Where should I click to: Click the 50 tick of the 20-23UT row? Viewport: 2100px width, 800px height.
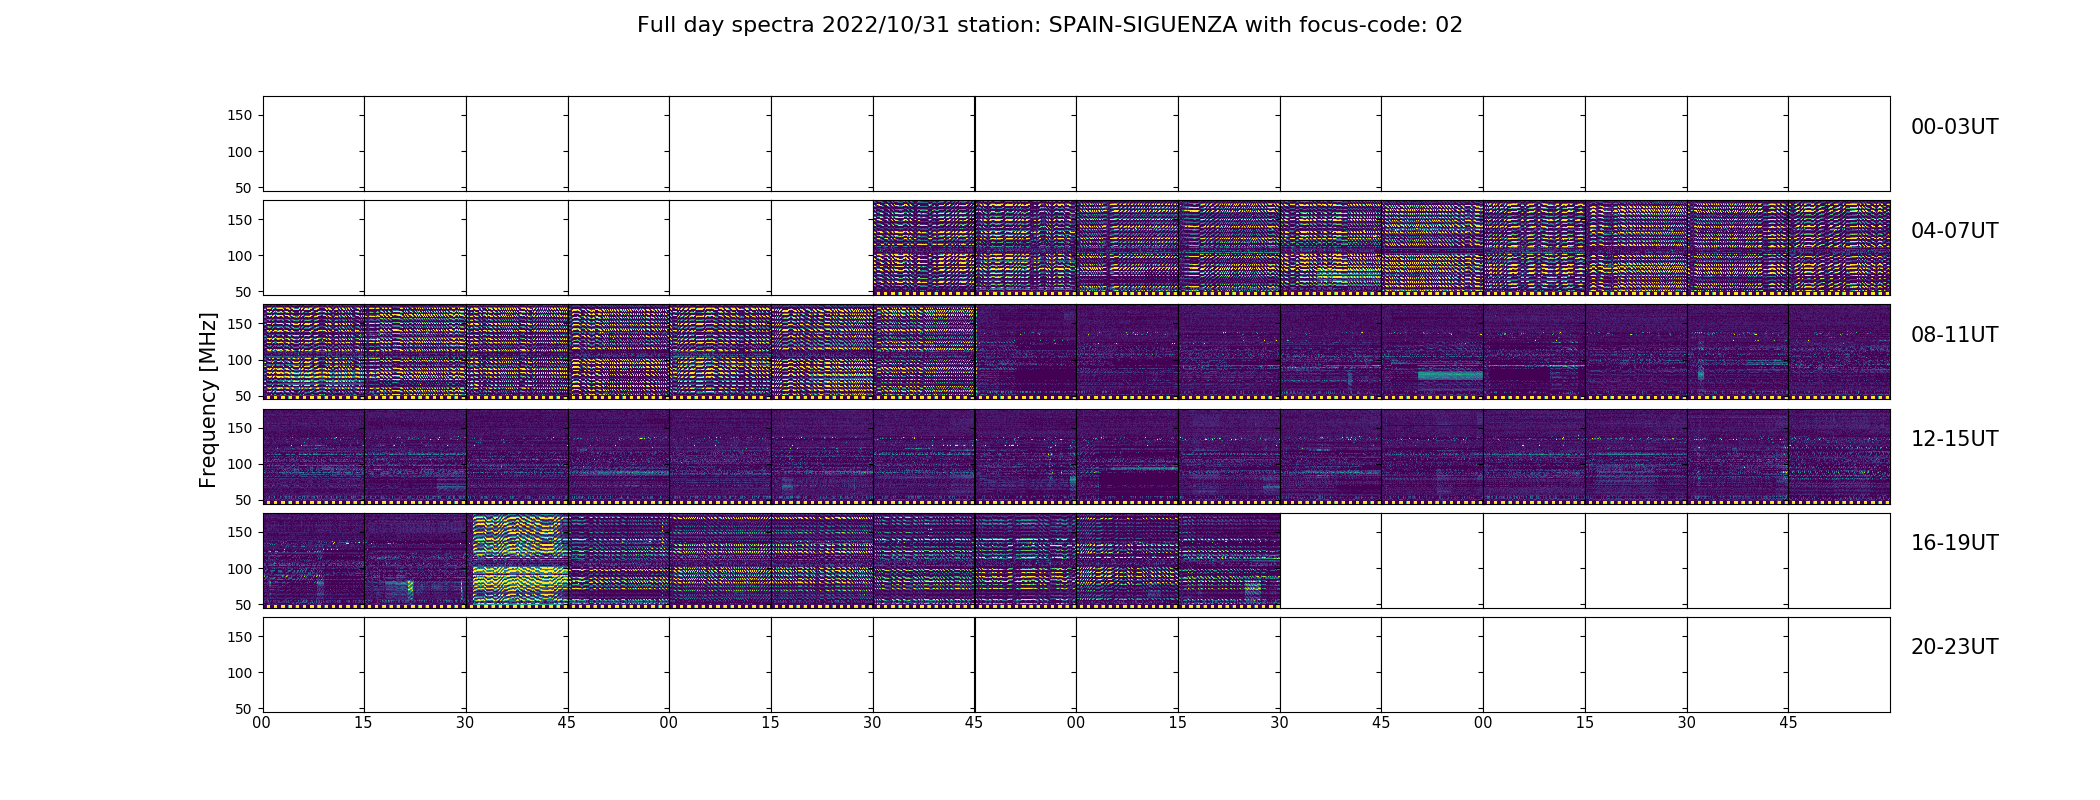245,709
